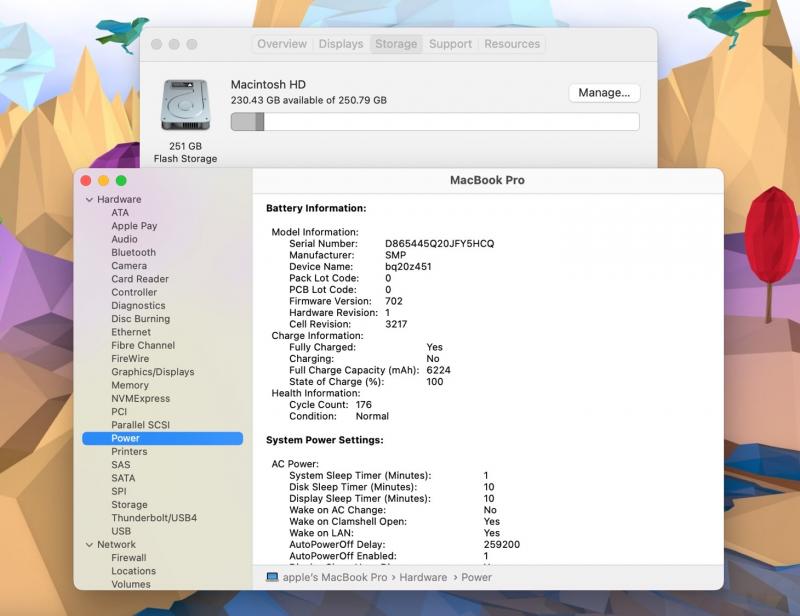This screenshot has height=616, width=800.
Task: Select Apple Pay in the sidebar
Action: point(134,226)
